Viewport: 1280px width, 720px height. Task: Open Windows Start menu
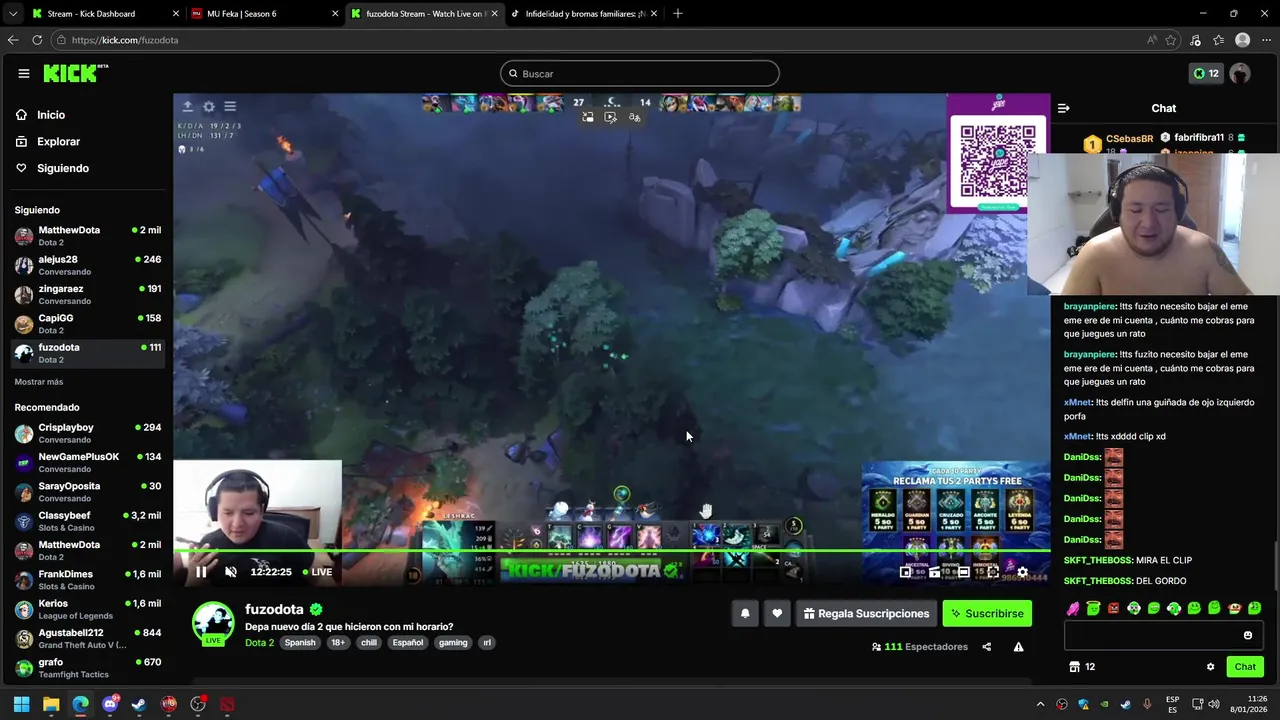21,704
